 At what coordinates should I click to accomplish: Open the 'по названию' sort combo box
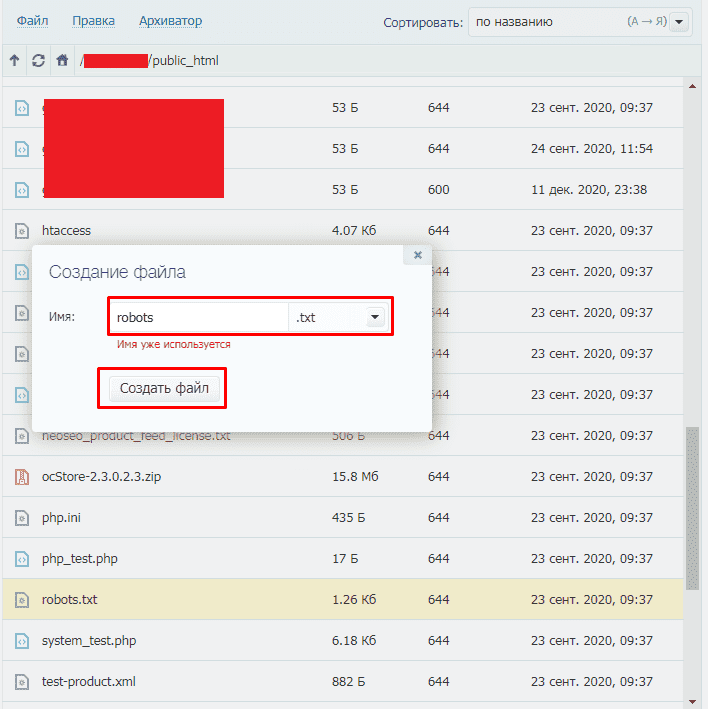pyautogui.click(x=580, y=22)
